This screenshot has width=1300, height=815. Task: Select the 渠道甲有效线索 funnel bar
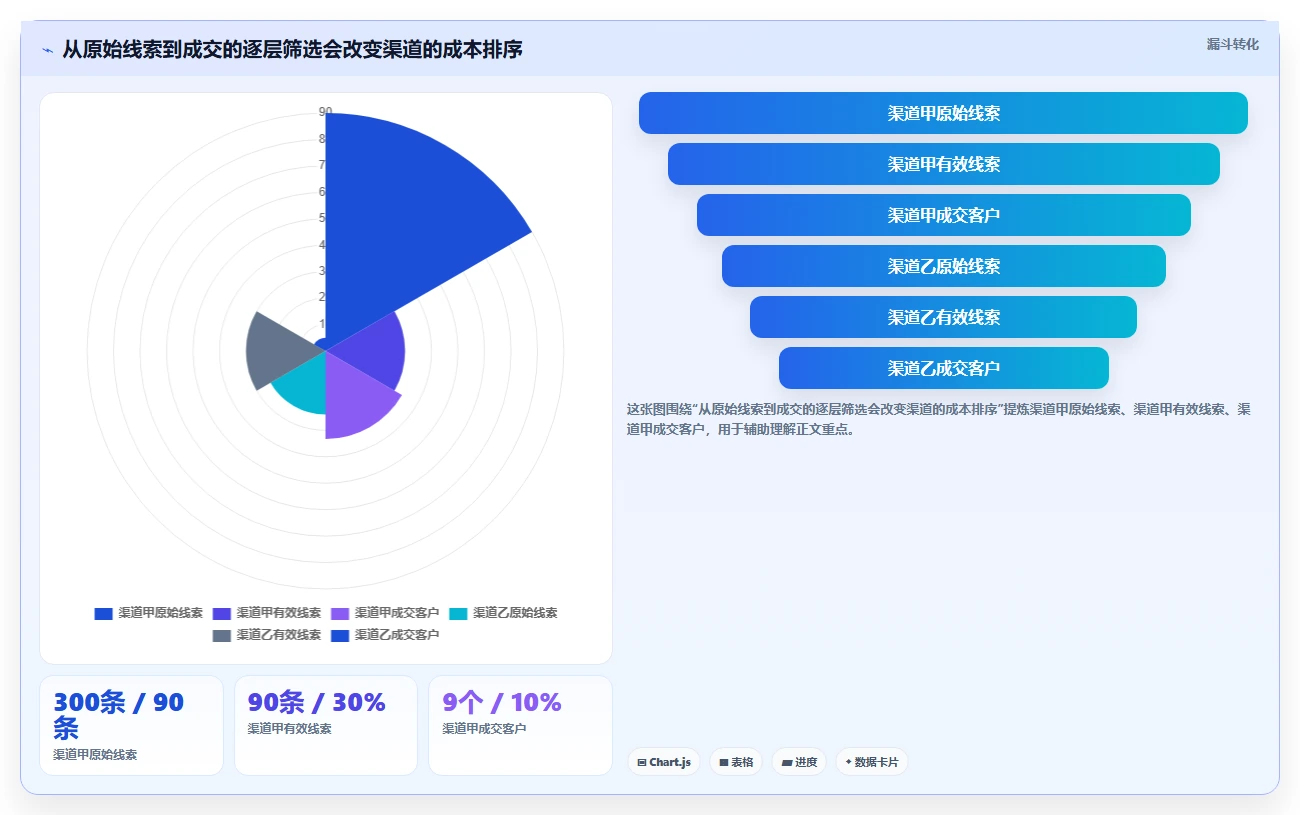point(943,164)
